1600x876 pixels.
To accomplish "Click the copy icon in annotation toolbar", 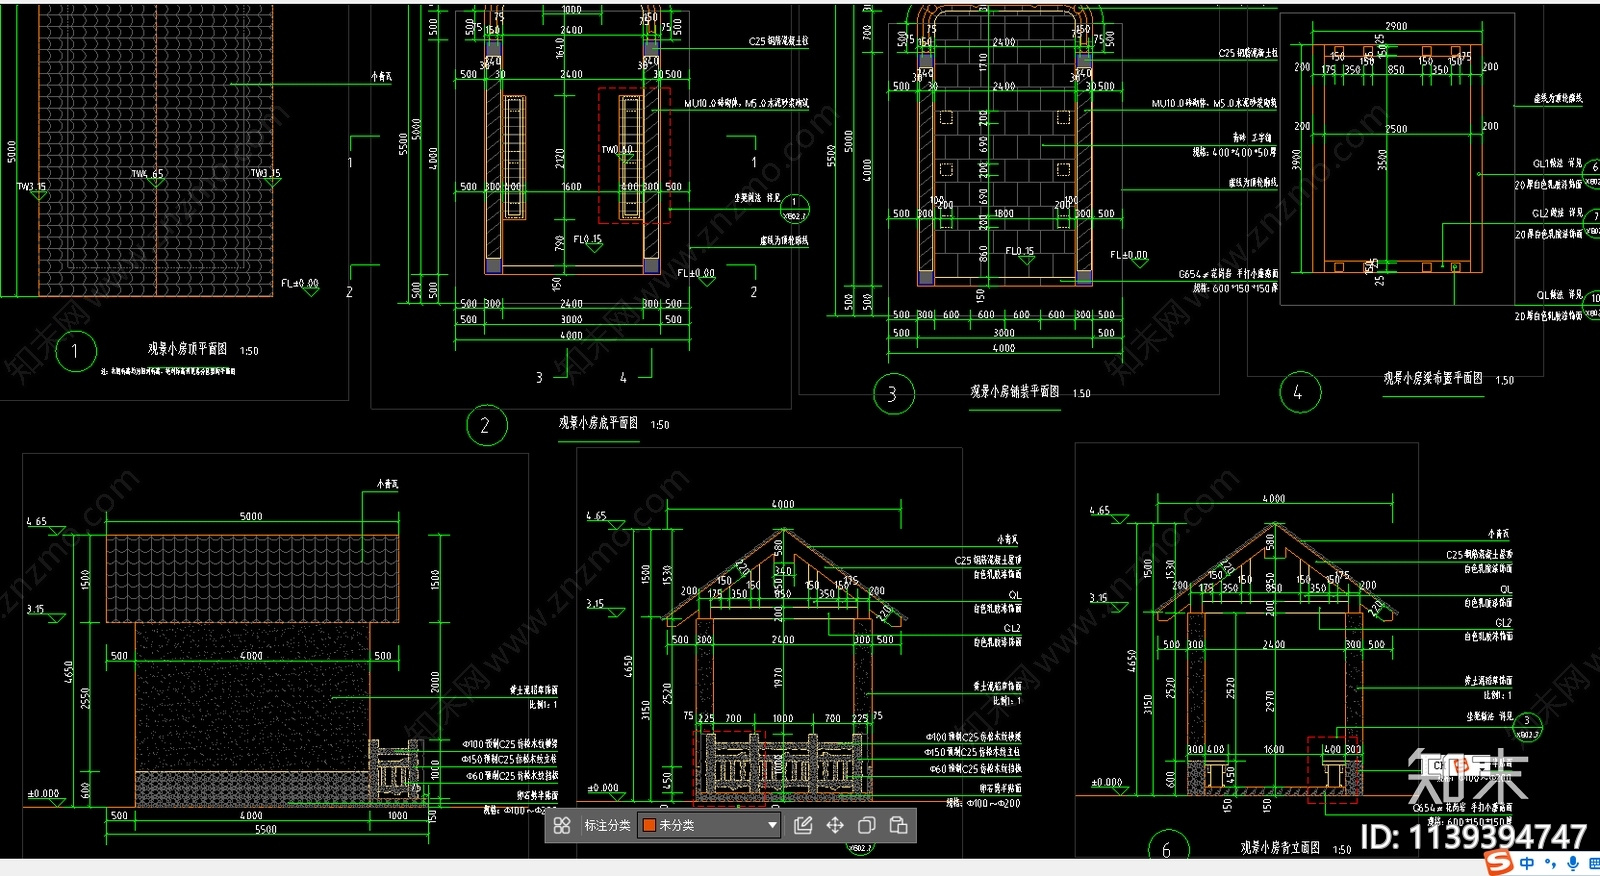I will (x=867, y=825).
